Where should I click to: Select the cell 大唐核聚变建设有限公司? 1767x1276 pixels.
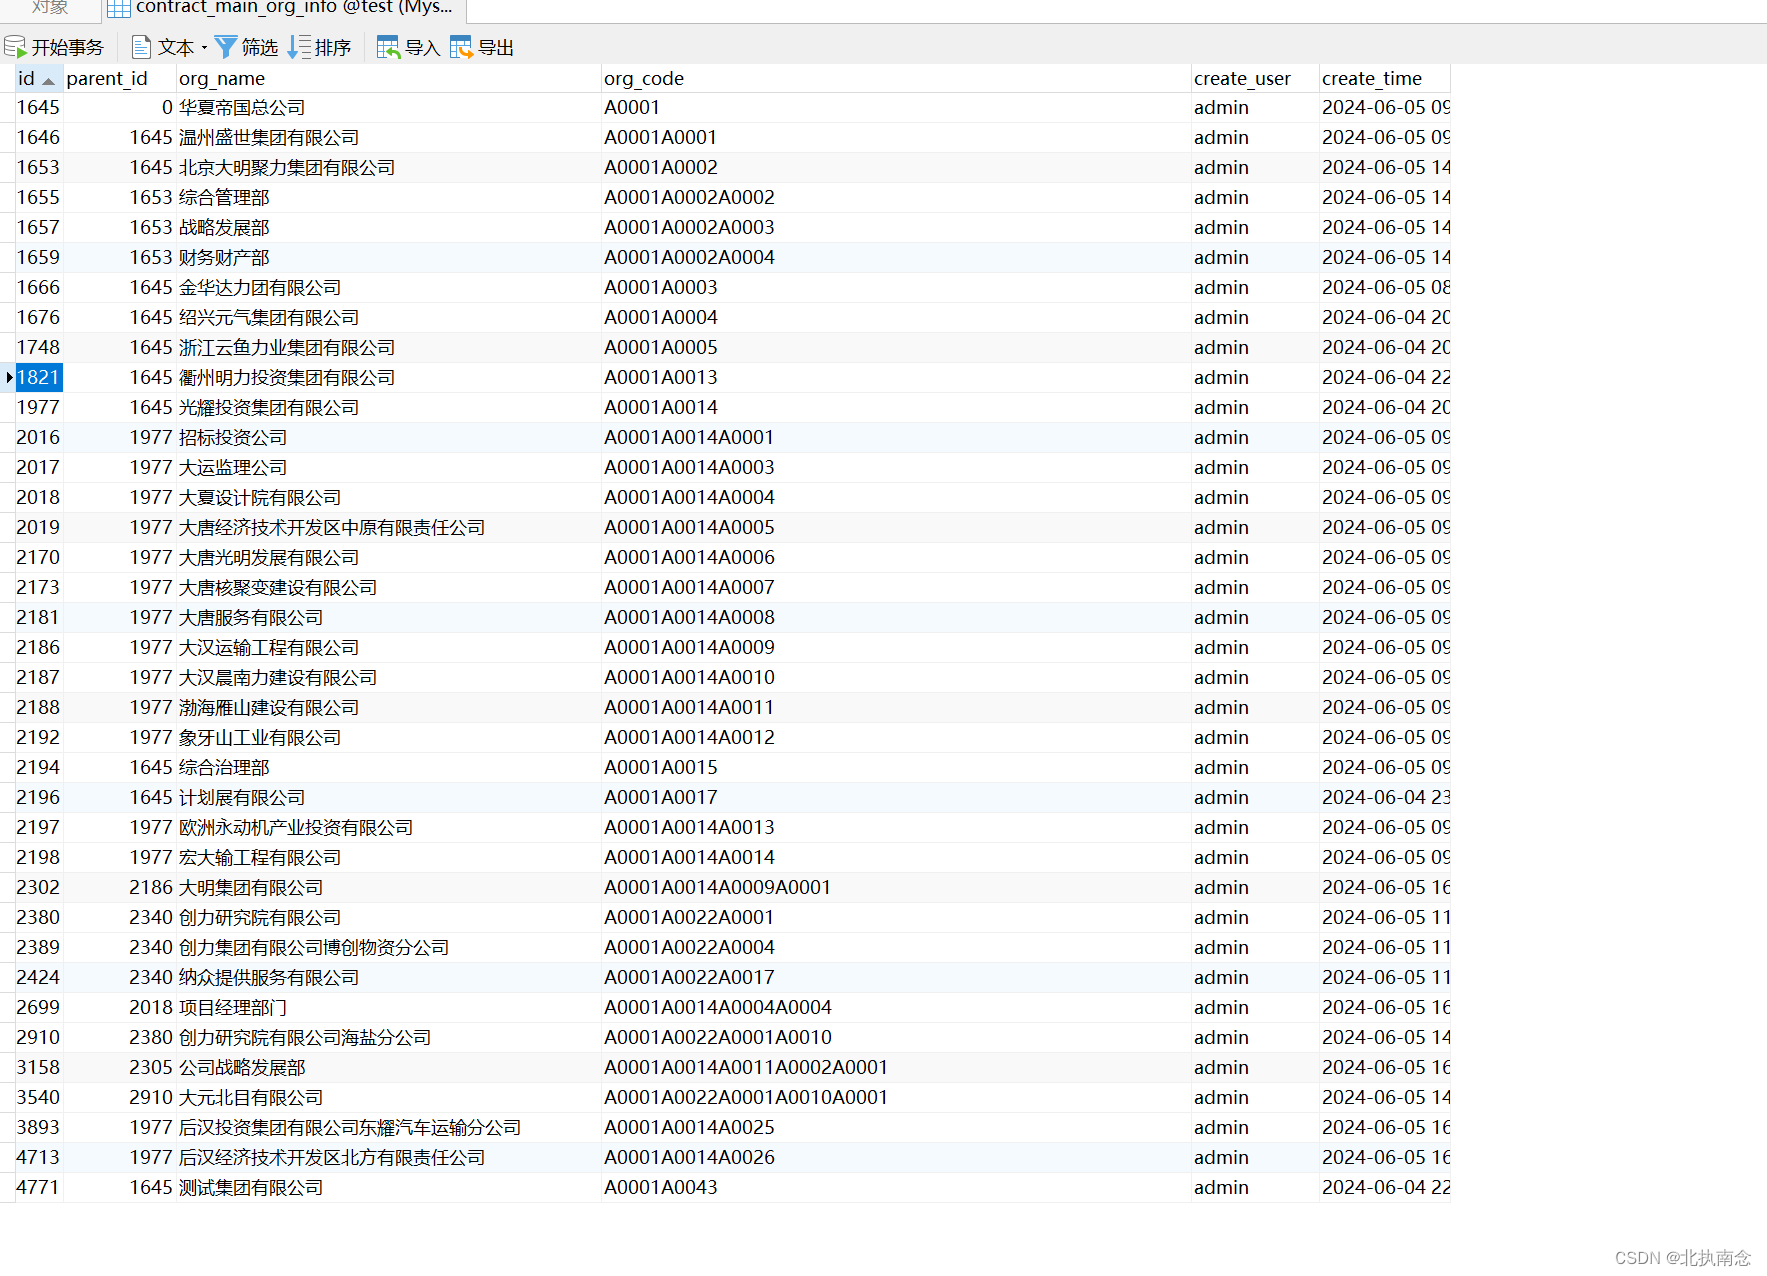388,588
